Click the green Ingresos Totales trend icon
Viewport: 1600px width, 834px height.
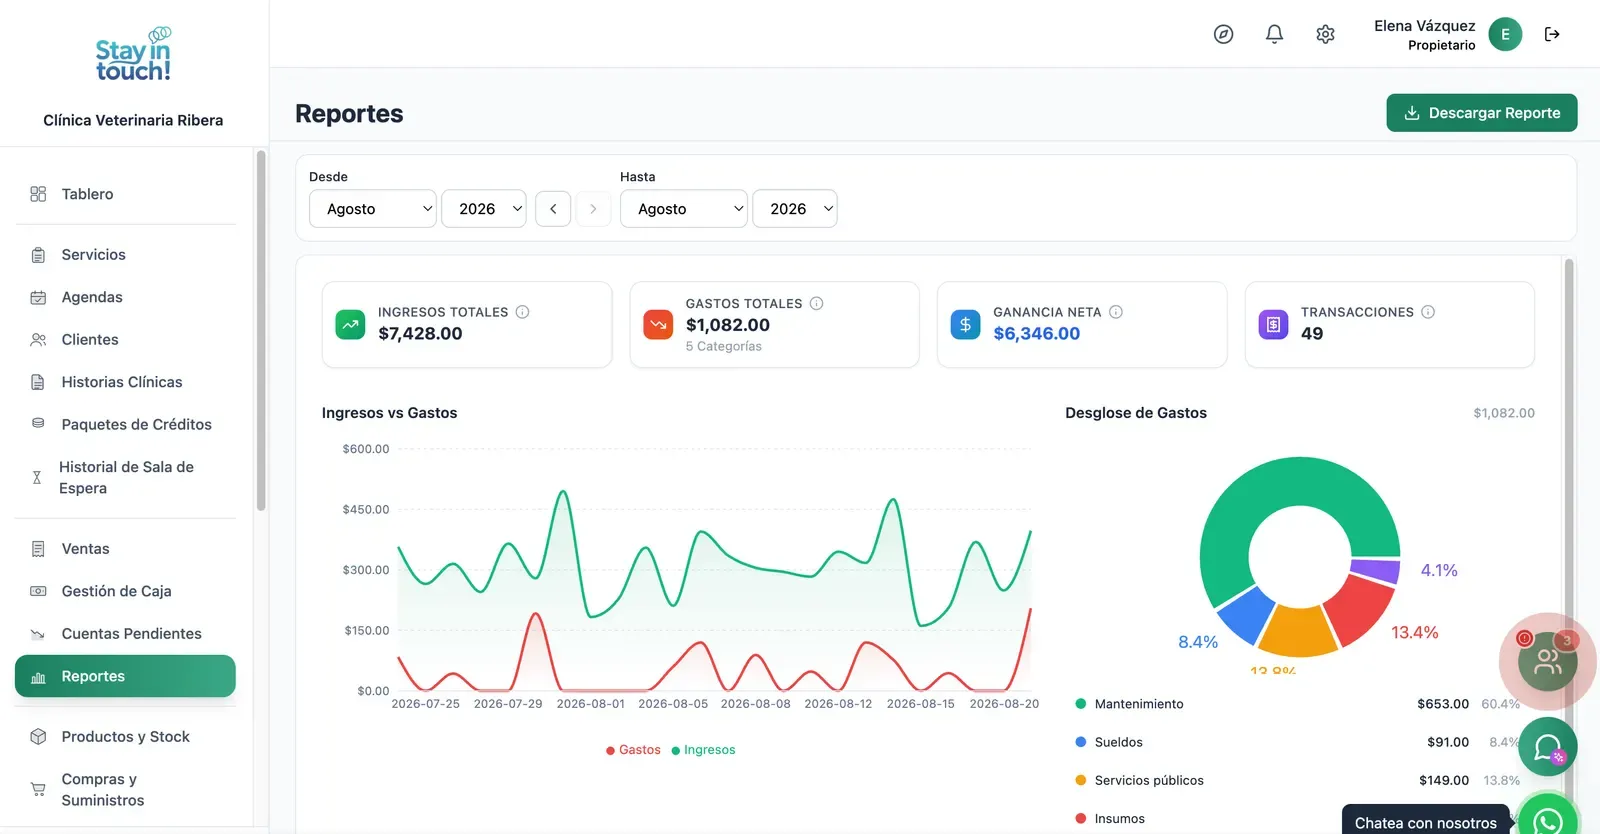[350, 324]
